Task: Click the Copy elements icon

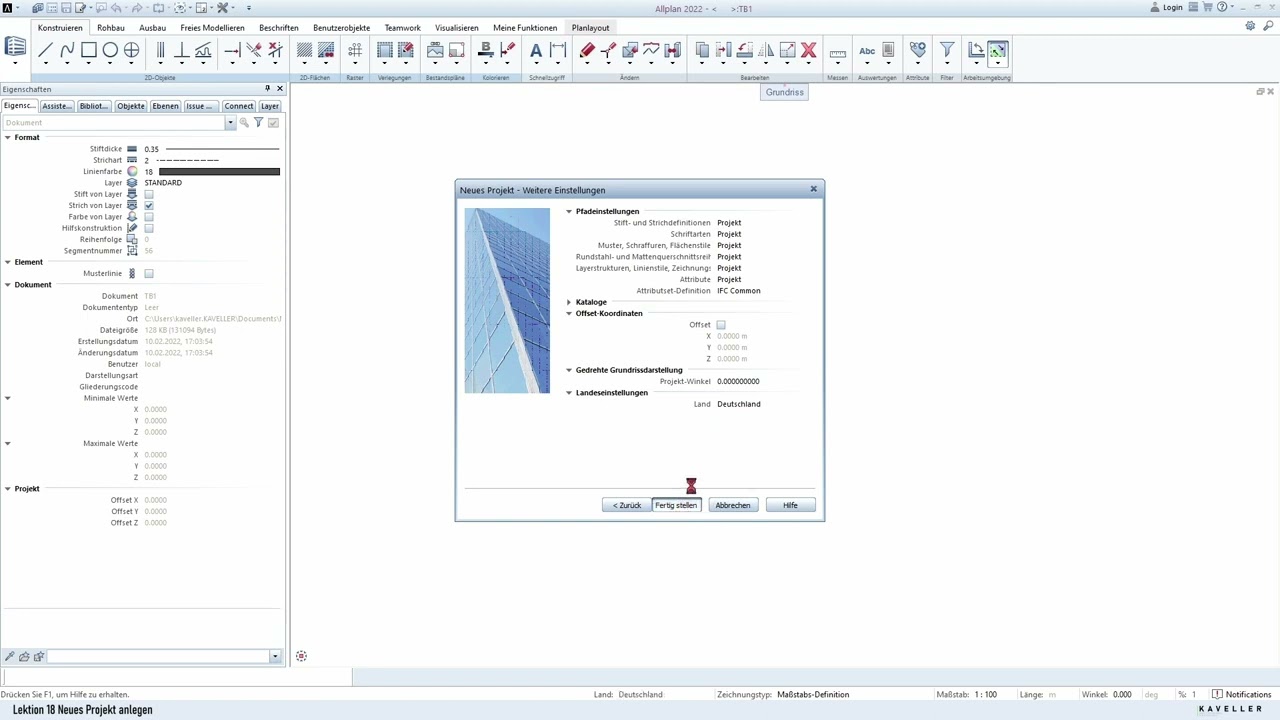Action: point(702,50)
